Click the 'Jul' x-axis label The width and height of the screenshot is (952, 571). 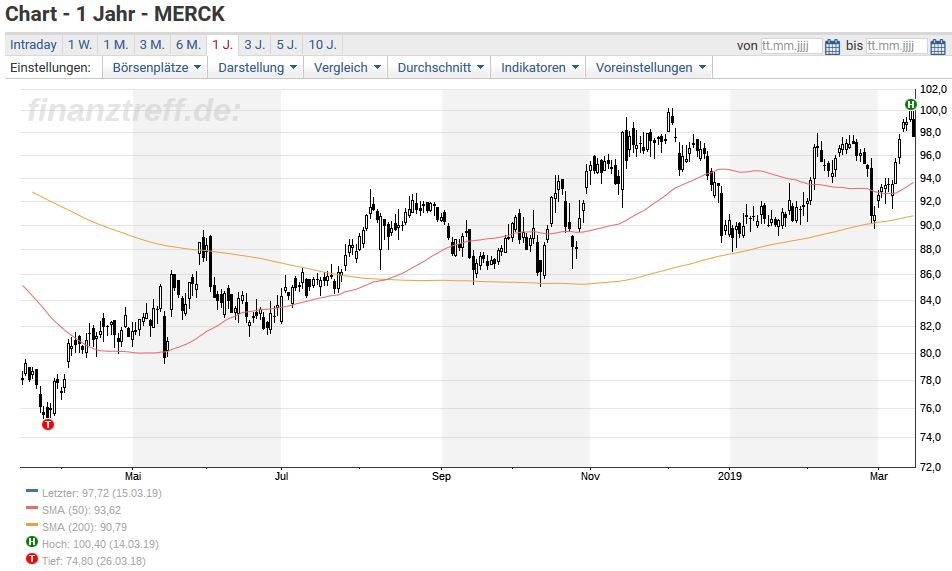[281, 476]
